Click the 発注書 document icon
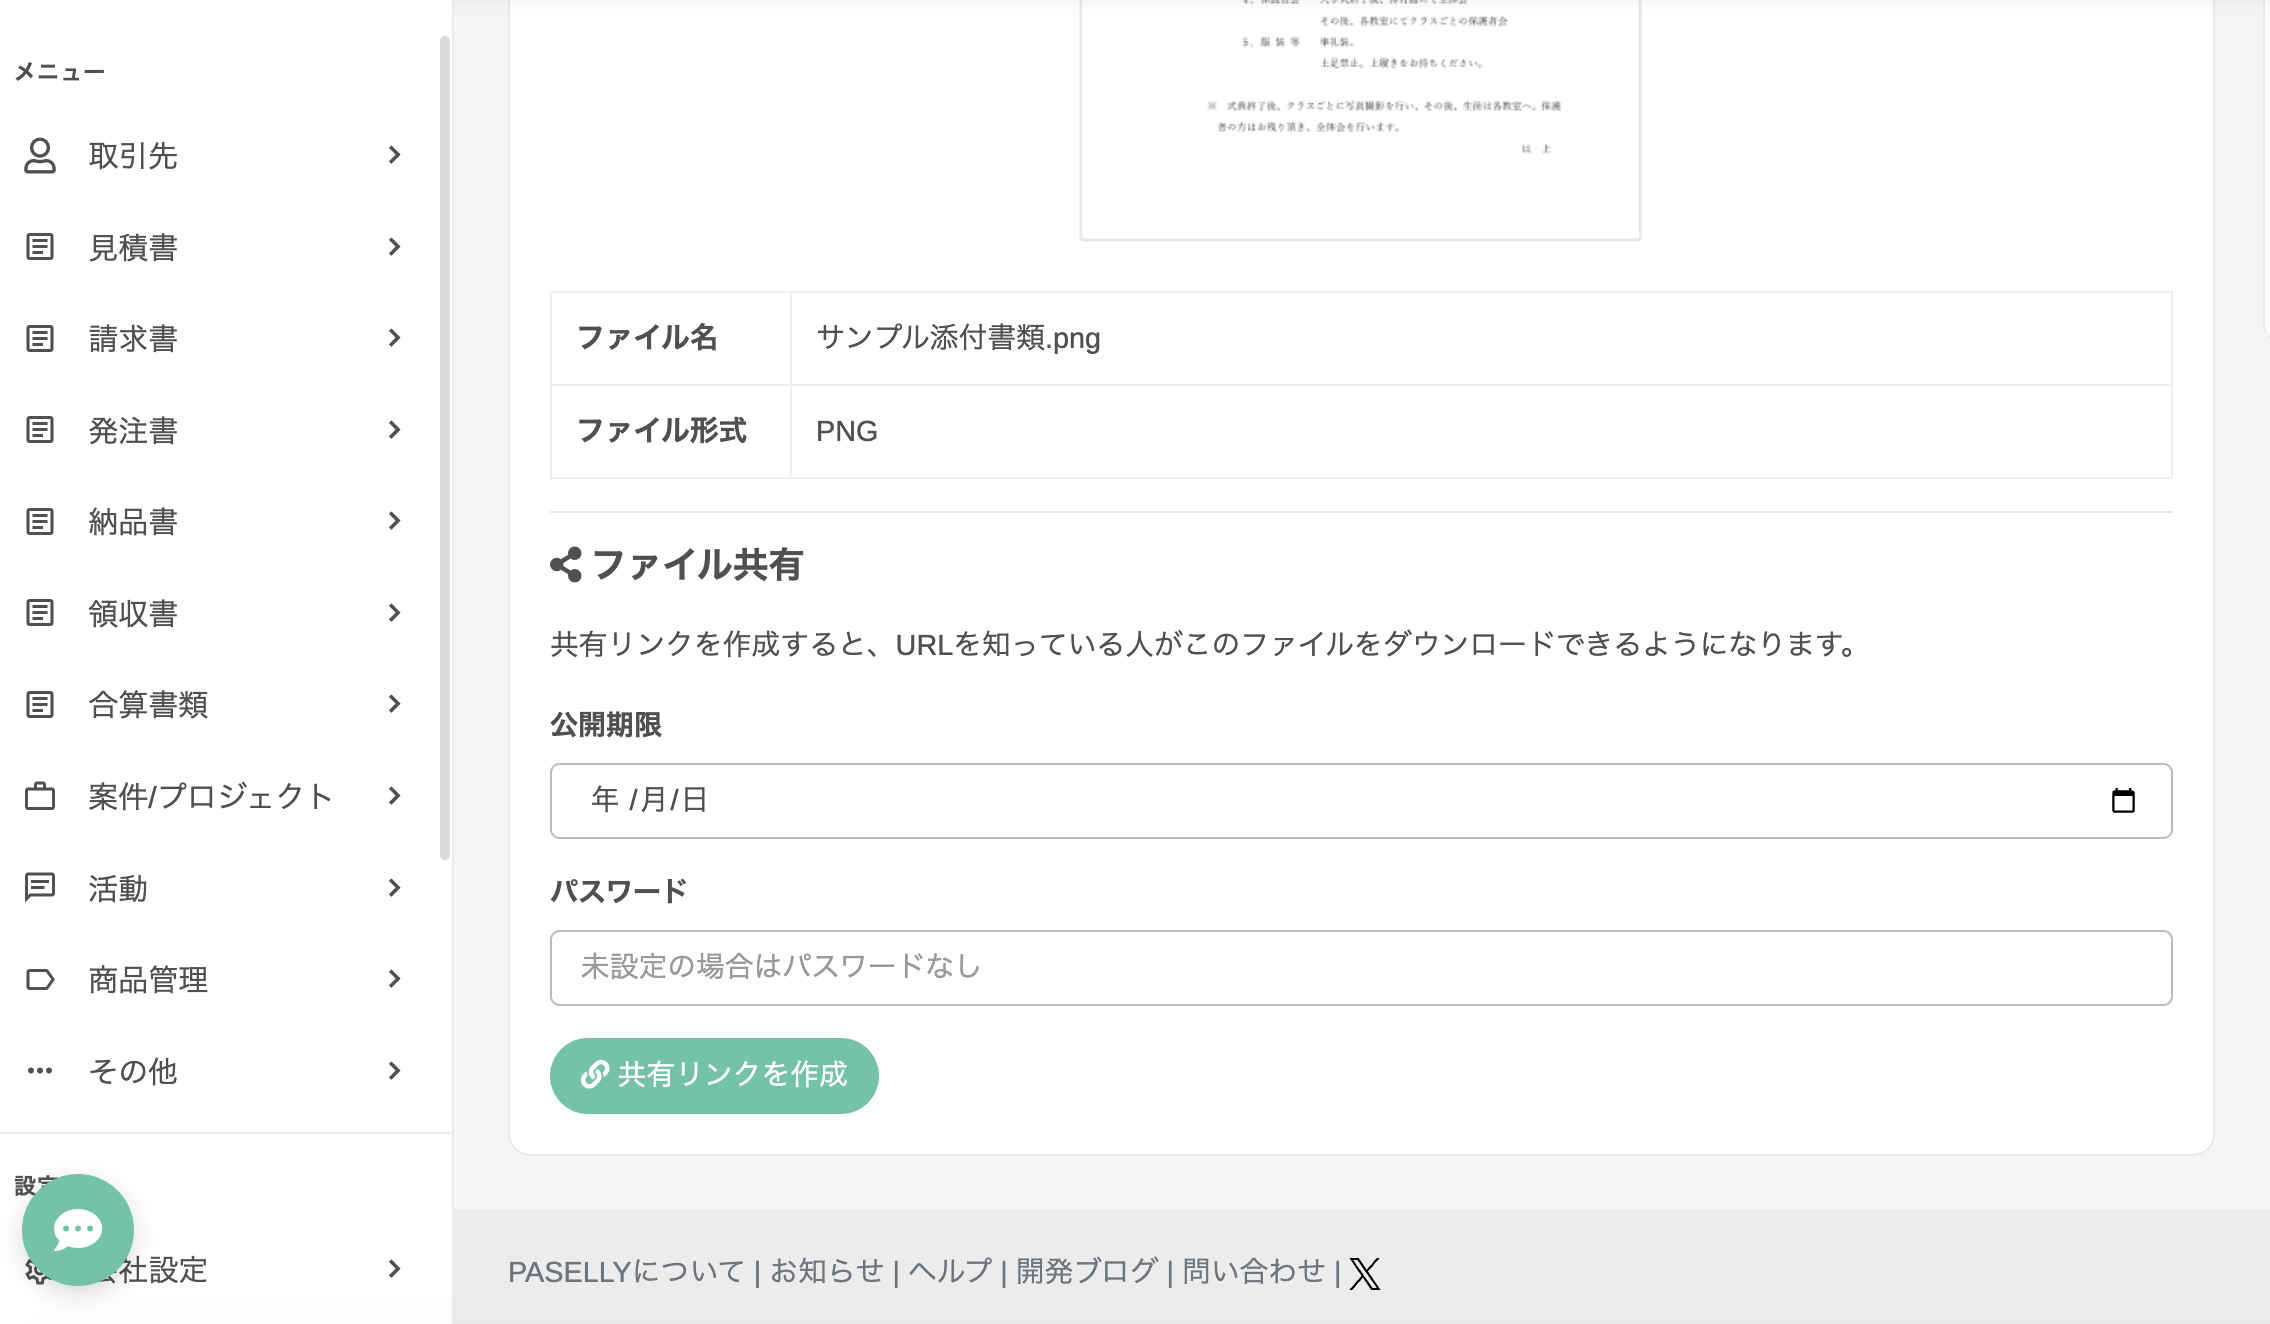 coord(40,430)
